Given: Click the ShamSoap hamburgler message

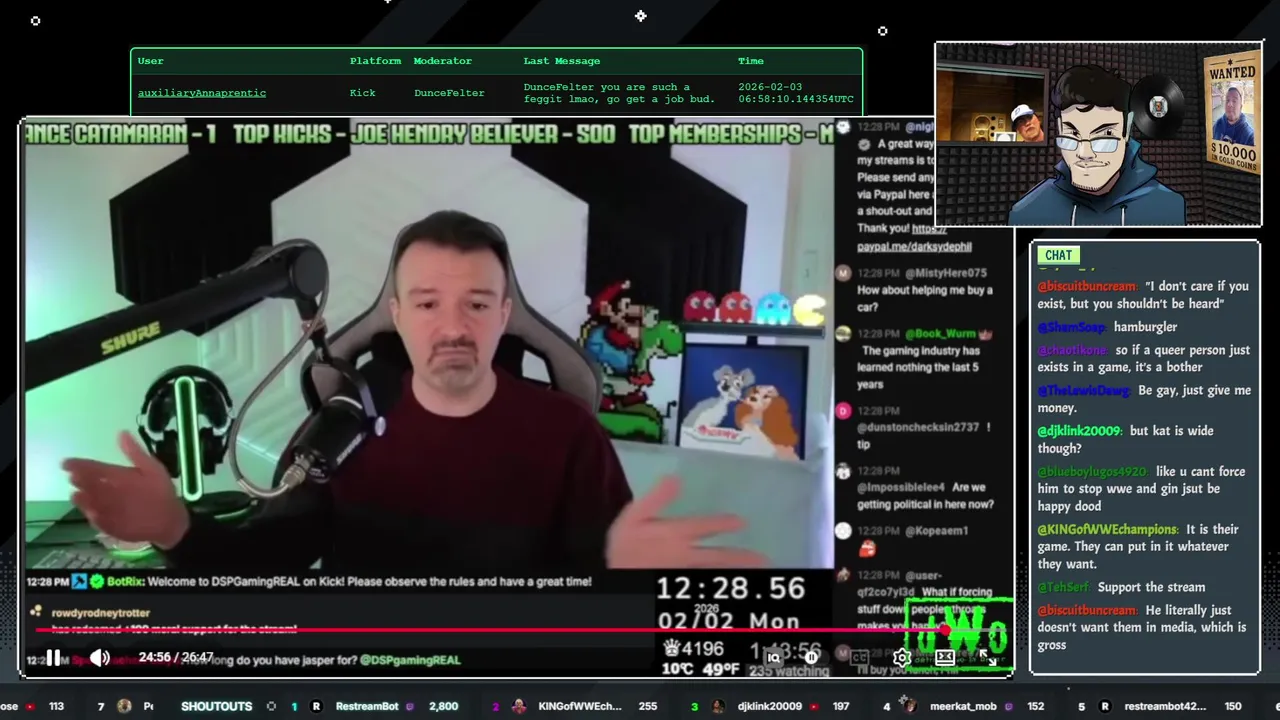Looking at the screenshot, I should tap(1107, 327).
